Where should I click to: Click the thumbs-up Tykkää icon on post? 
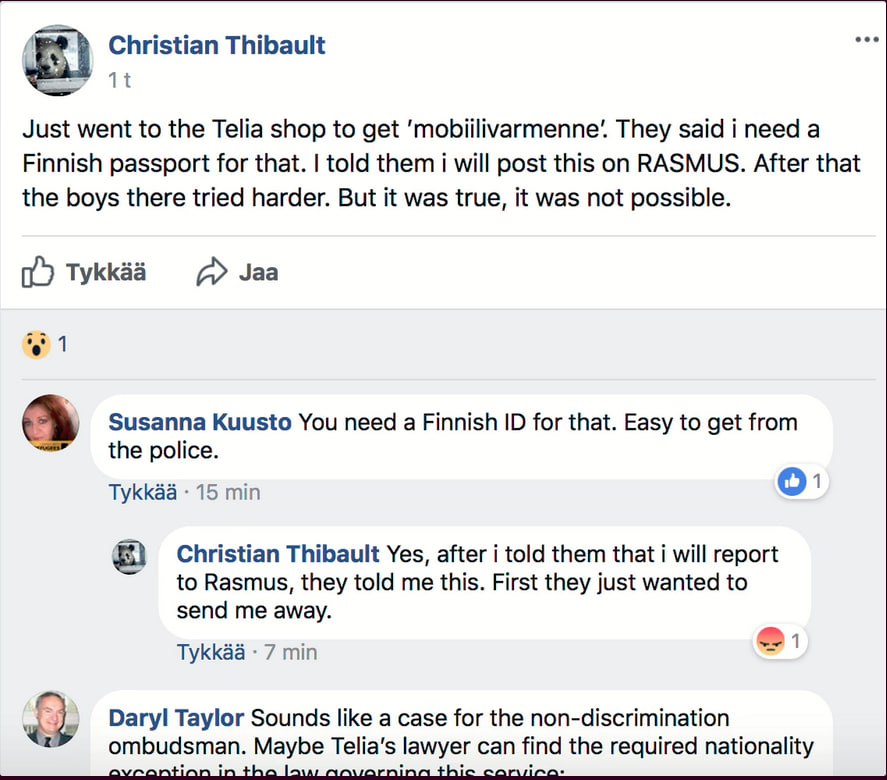[x=38, y=272]
